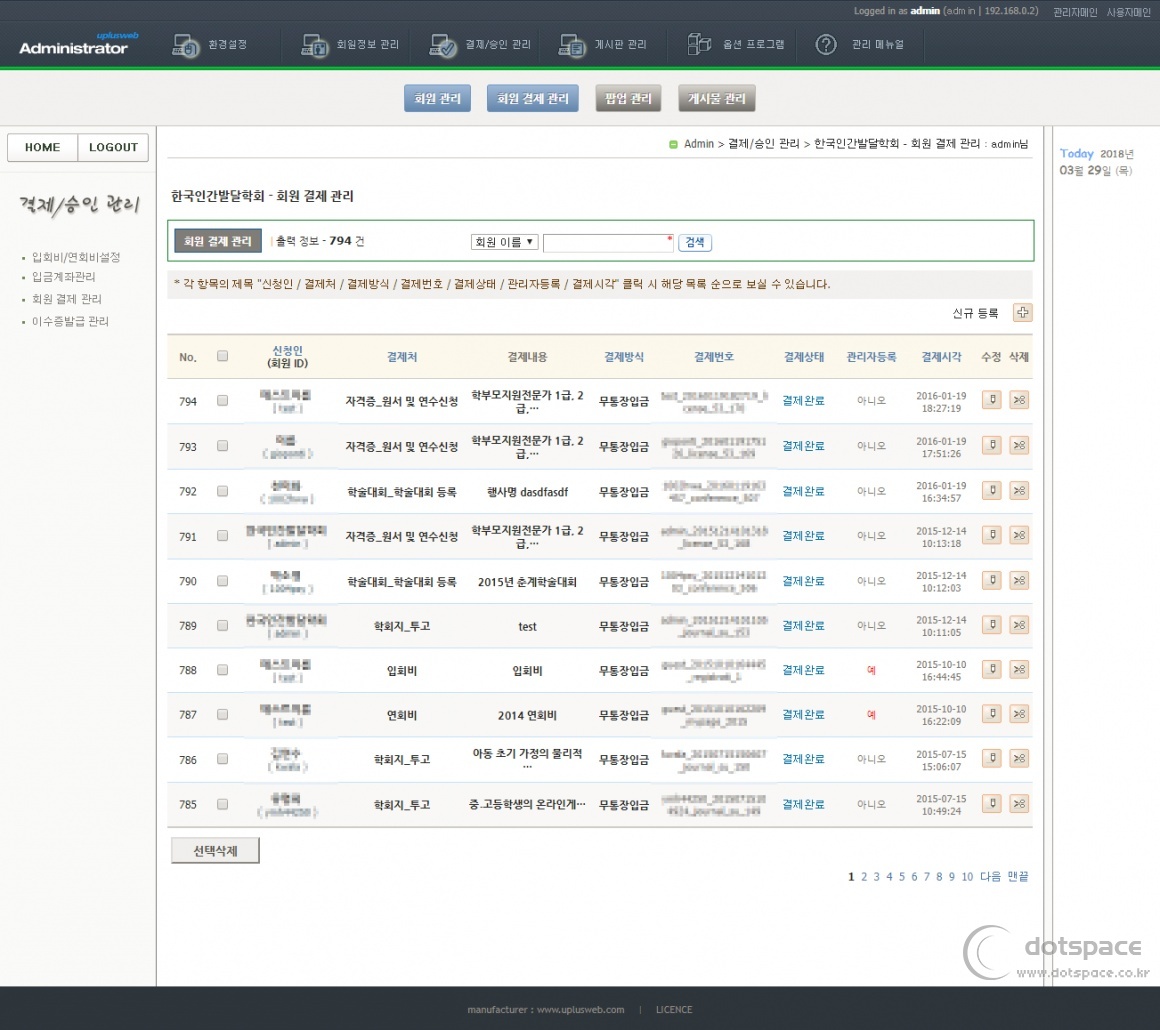Click the search keyword input field
The image size is (1160, 1030).
tap(607, 243)
